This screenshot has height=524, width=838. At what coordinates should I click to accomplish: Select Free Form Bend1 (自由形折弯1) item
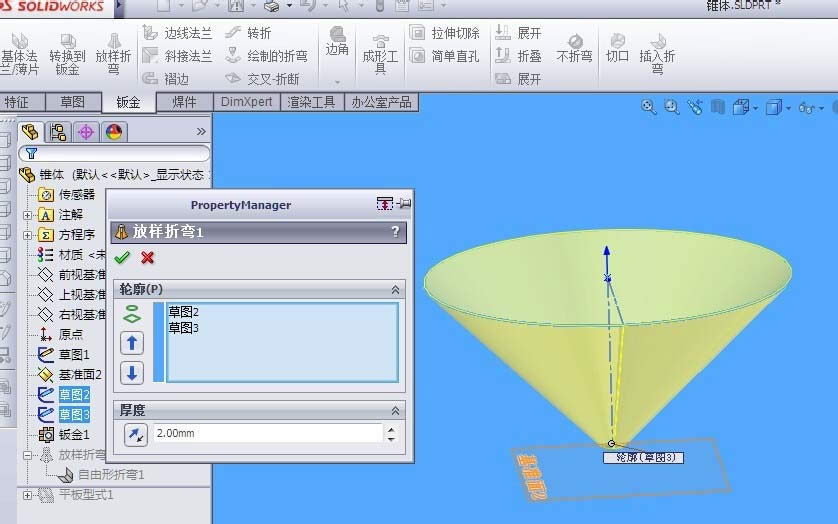[x=102, y=475]
